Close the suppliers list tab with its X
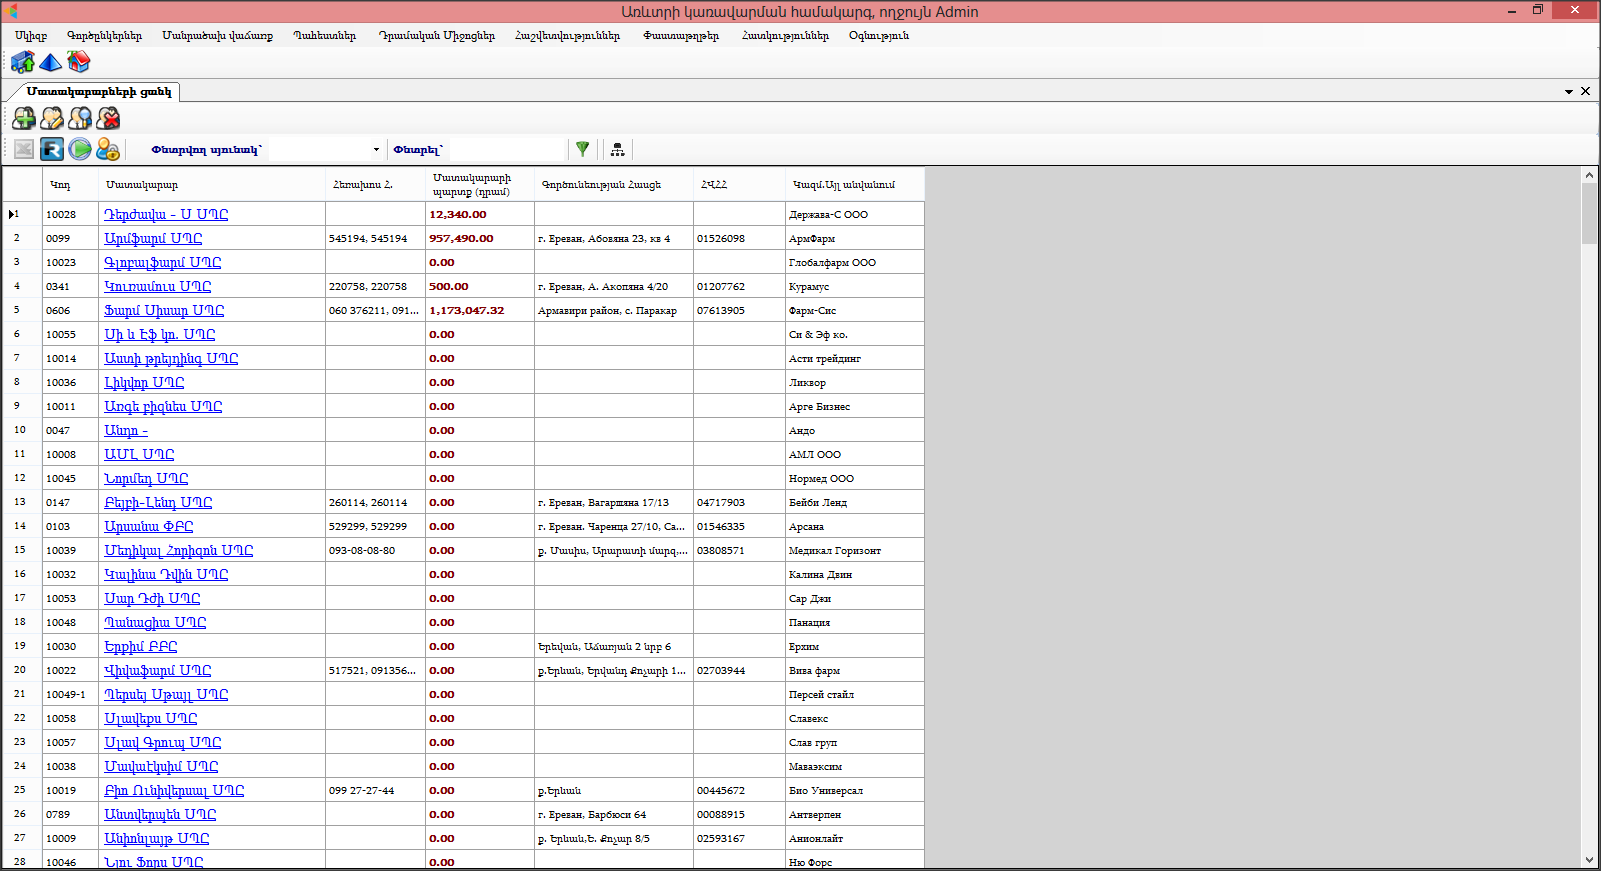The image size is (1601, 871). (1585, 91)
